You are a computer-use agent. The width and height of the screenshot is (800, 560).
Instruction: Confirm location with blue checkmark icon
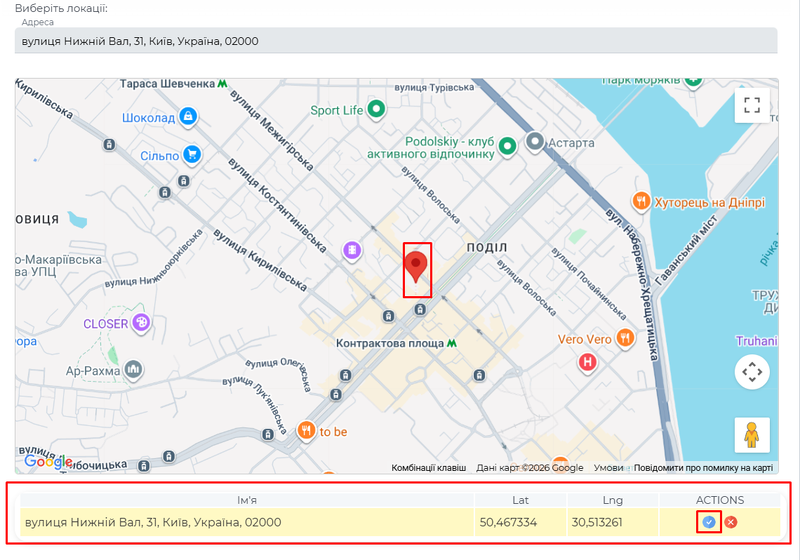click(709, 522)
